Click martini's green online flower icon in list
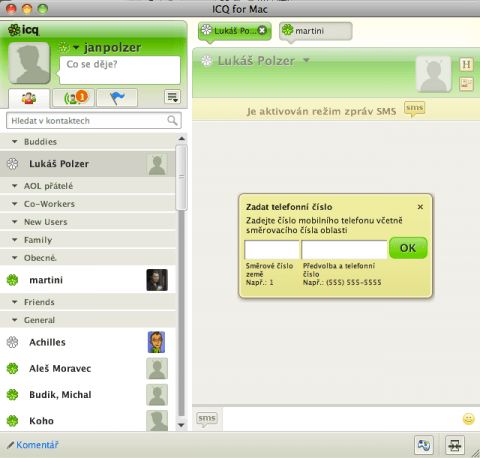This screenshot has width=480, height=458. pyautogui.click(x=13, y=280)
